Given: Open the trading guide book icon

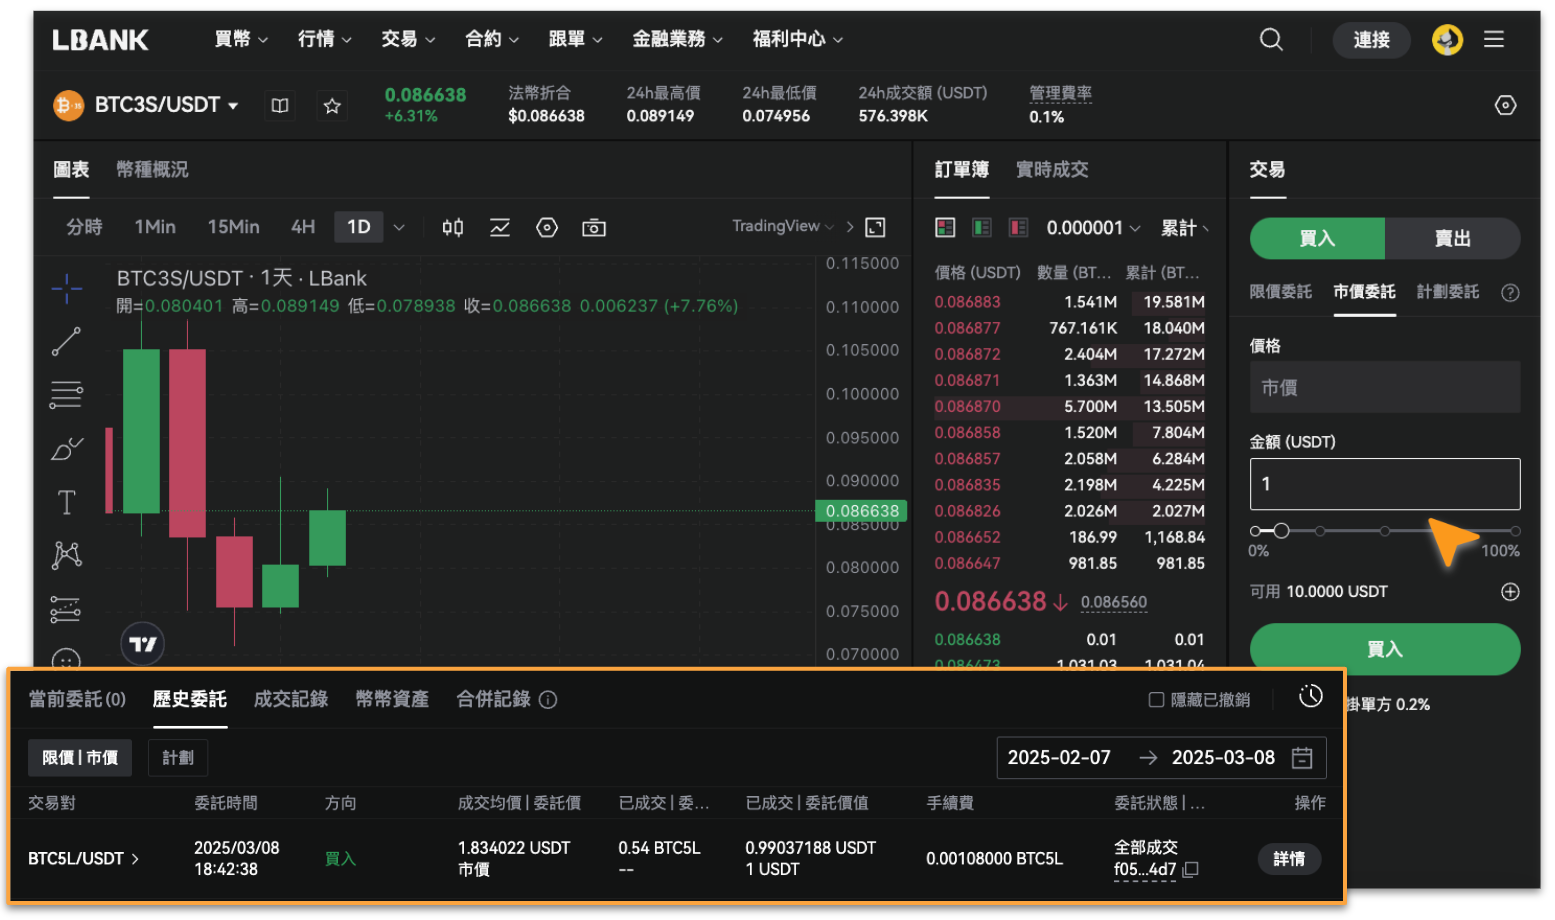Looking at the screenshot, I should pos(280,105).
